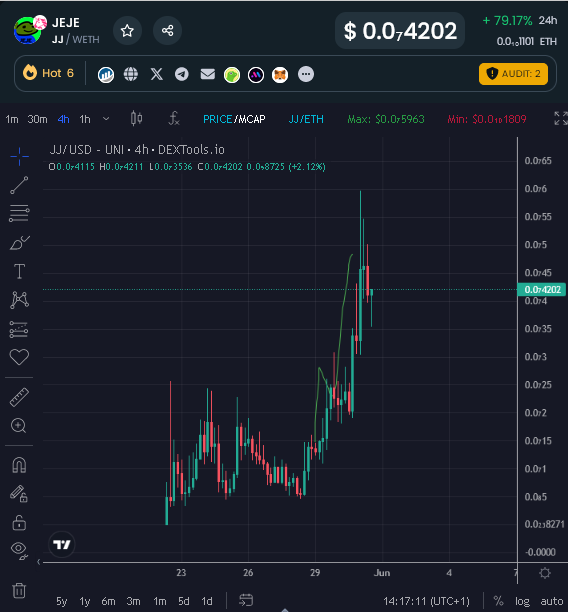Set chart range to 1d
The height and width of the screenshot is (612, 568).
(x=207, y=601)
